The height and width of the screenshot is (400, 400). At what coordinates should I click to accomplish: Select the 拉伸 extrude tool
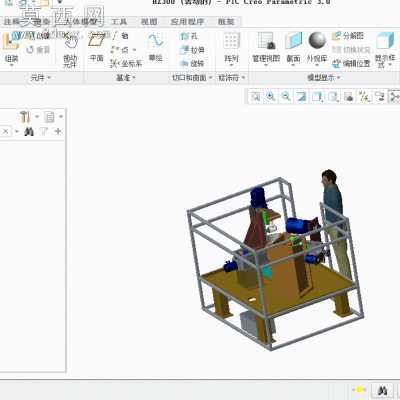[192, 50]
